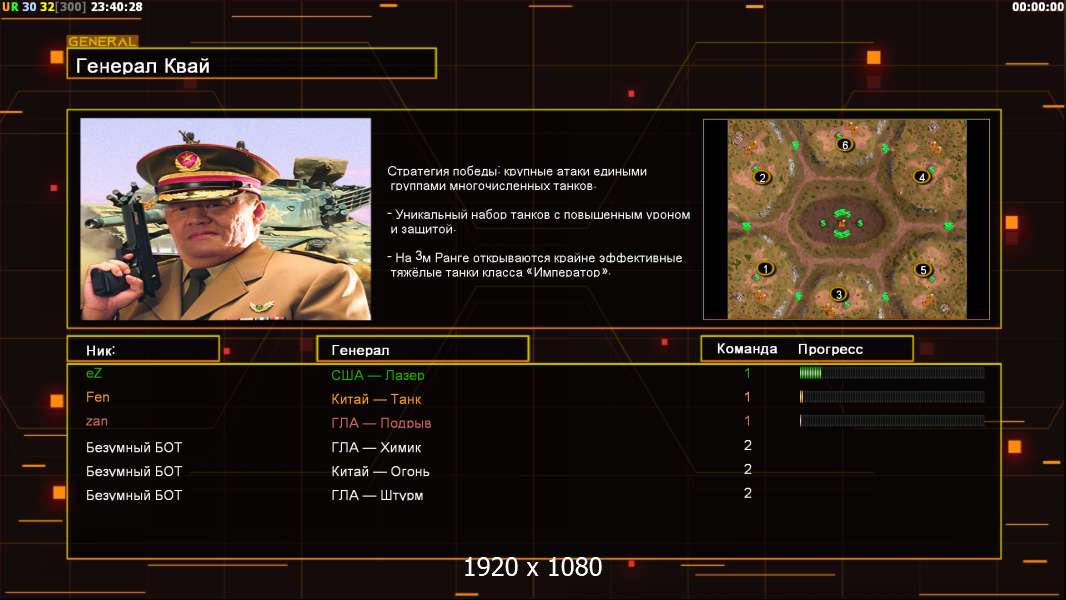Viewport: 1066px width, 600px height.
Task: Click start position marker 2 on the map preview
Action: coord(762,177)
